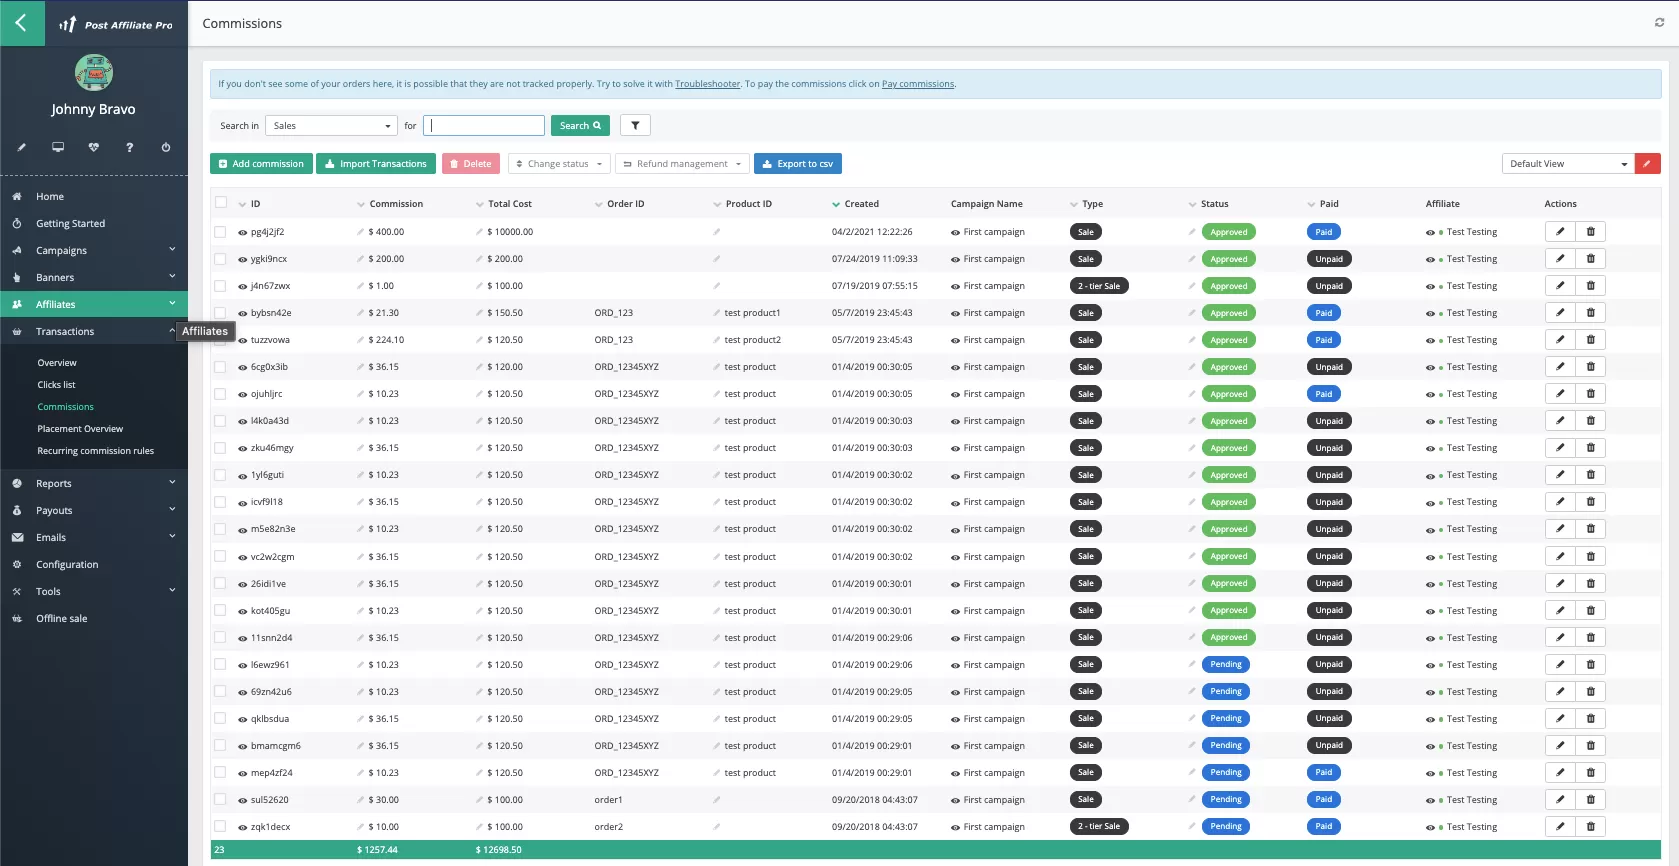Click the edit pencil for commission pg4j2jf2
Screen dimensions: 1679x866
coord(1559,232)
